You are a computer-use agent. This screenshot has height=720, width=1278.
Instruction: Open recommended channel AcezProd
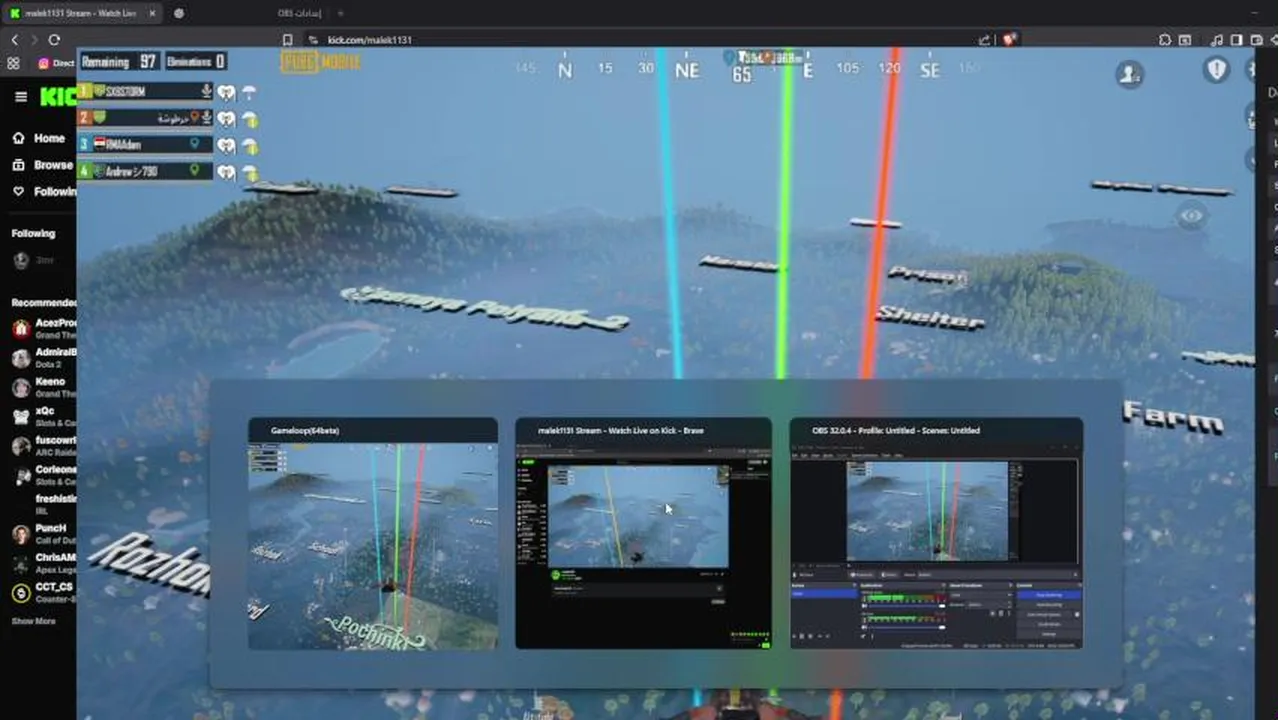pyautogui.click(x=43, y=329)
